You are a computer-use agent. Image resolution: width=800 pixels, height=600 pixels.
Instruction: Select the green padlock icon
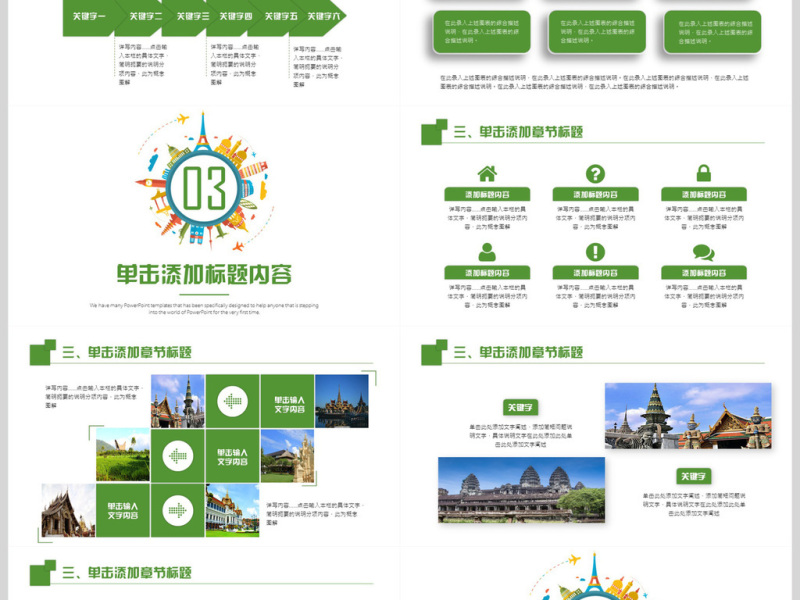point(704,173)
